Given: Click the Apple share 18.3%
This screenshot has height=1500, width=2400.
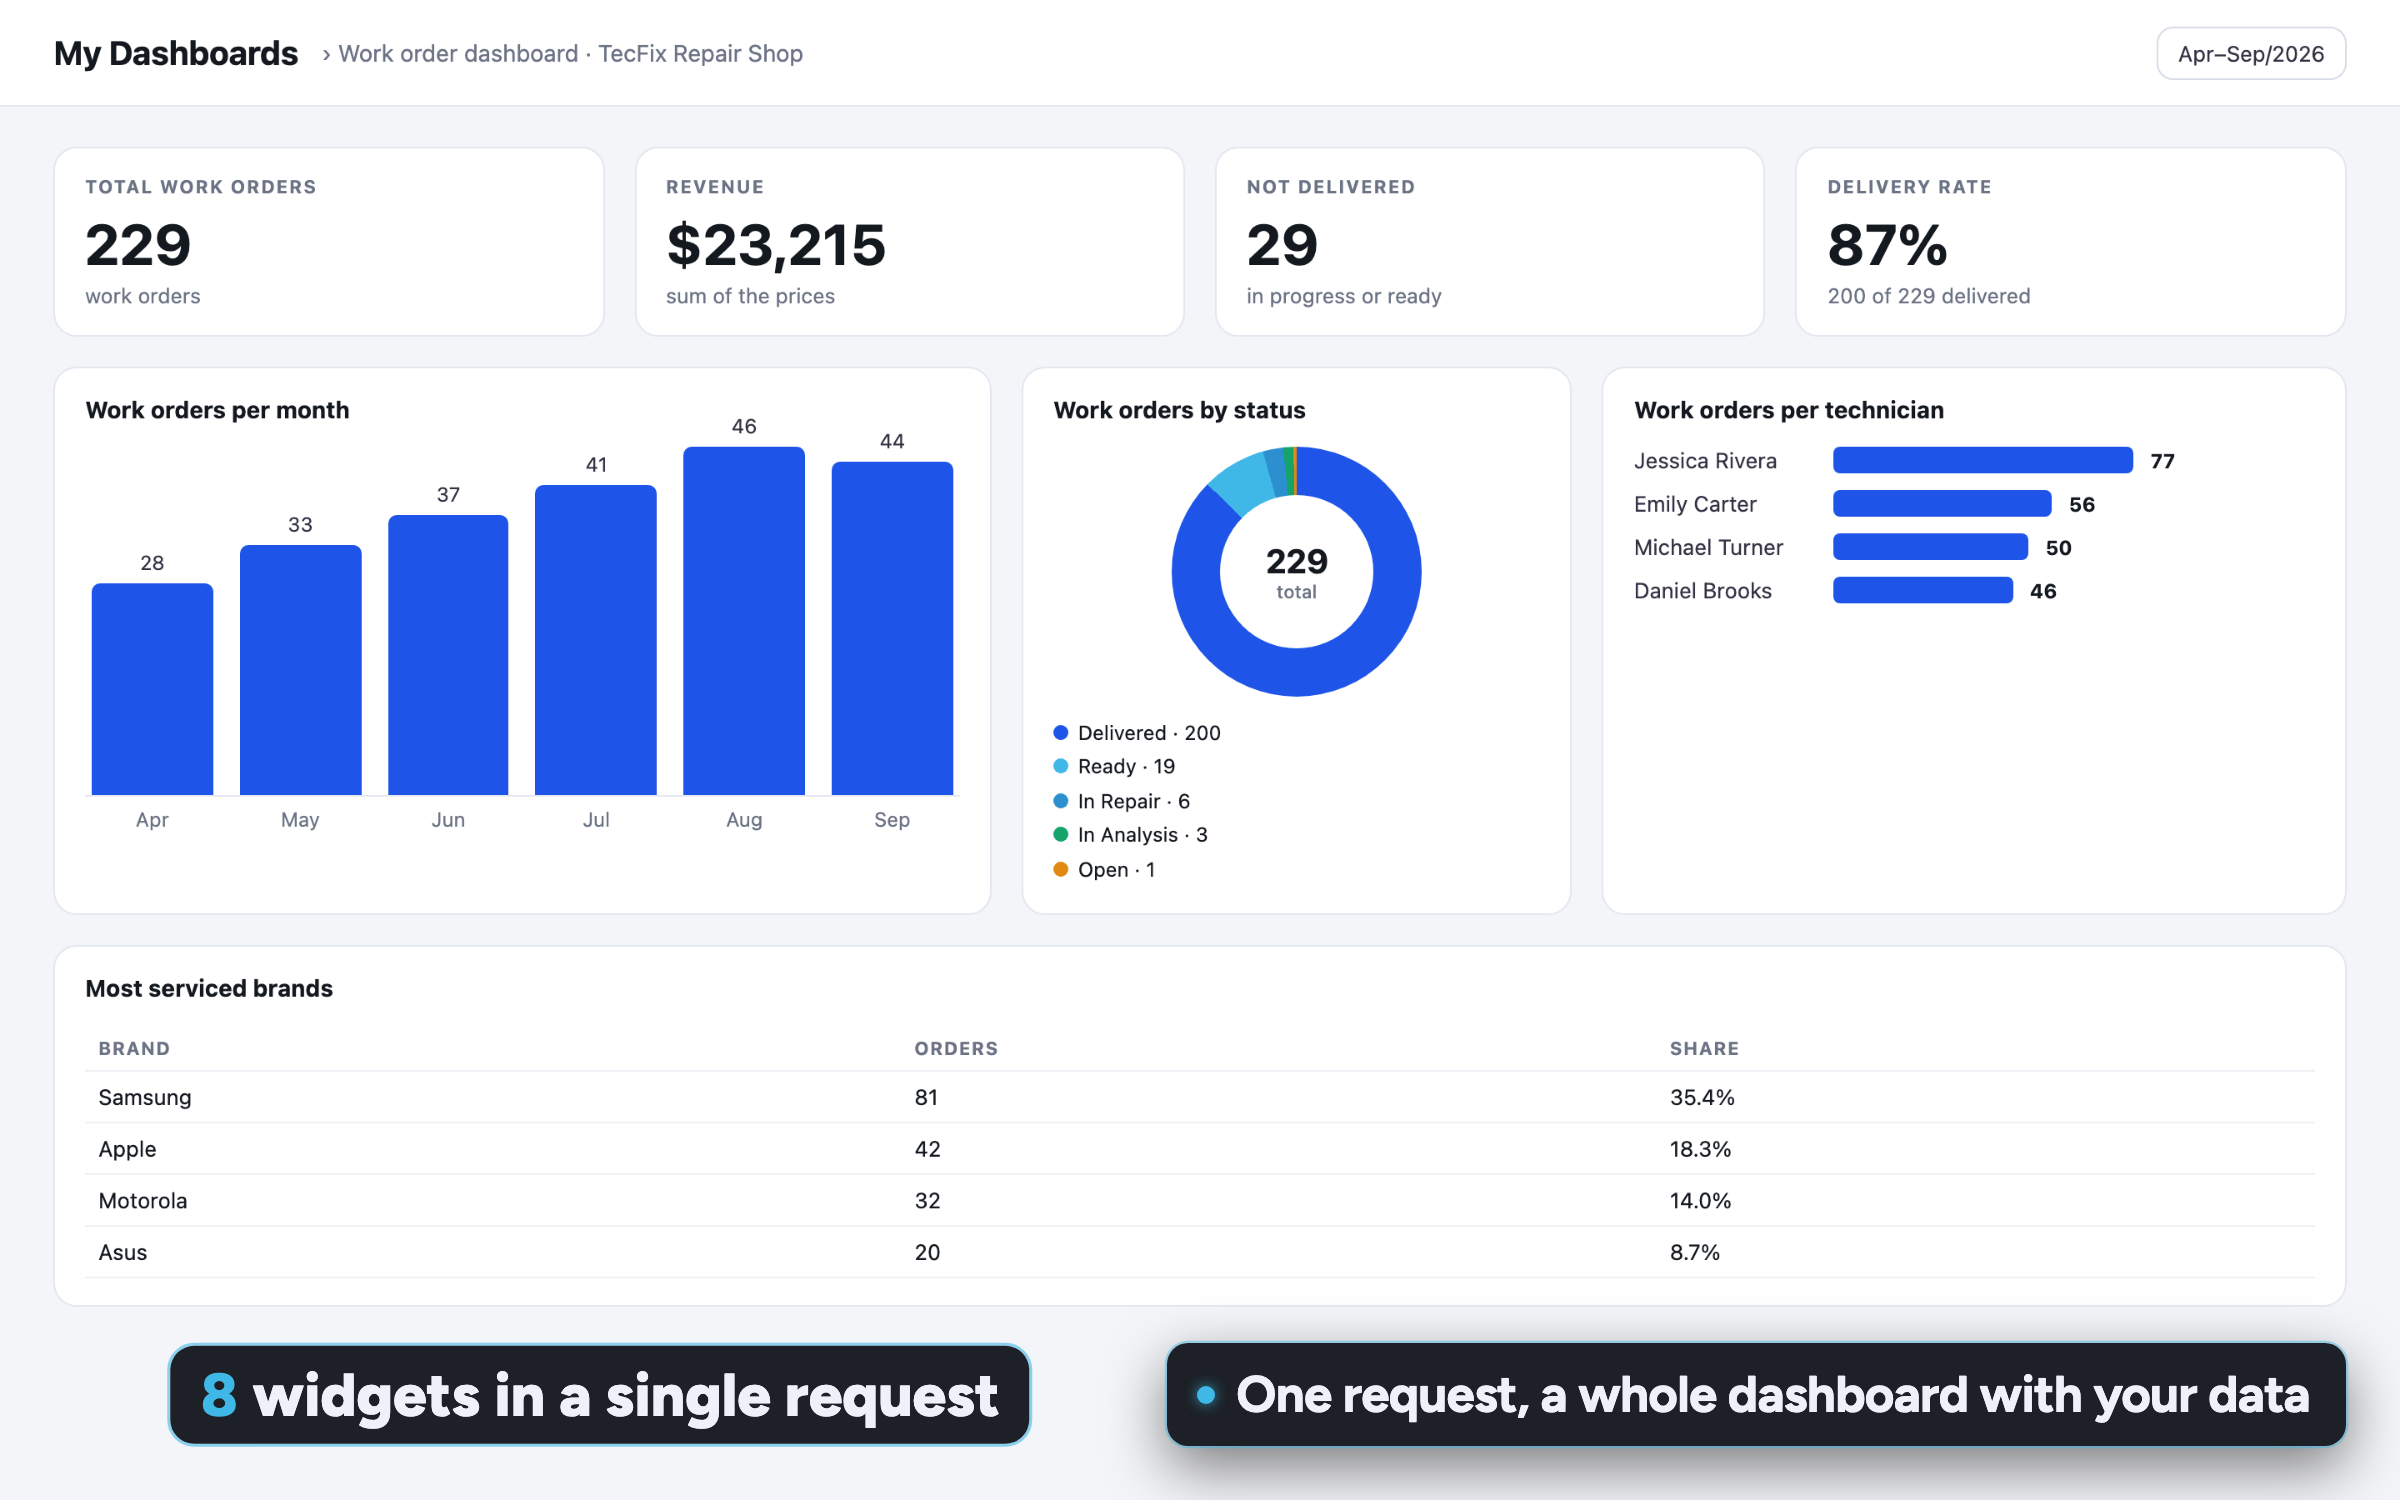Looking at the screenshot, I should click(1700, 1149).
